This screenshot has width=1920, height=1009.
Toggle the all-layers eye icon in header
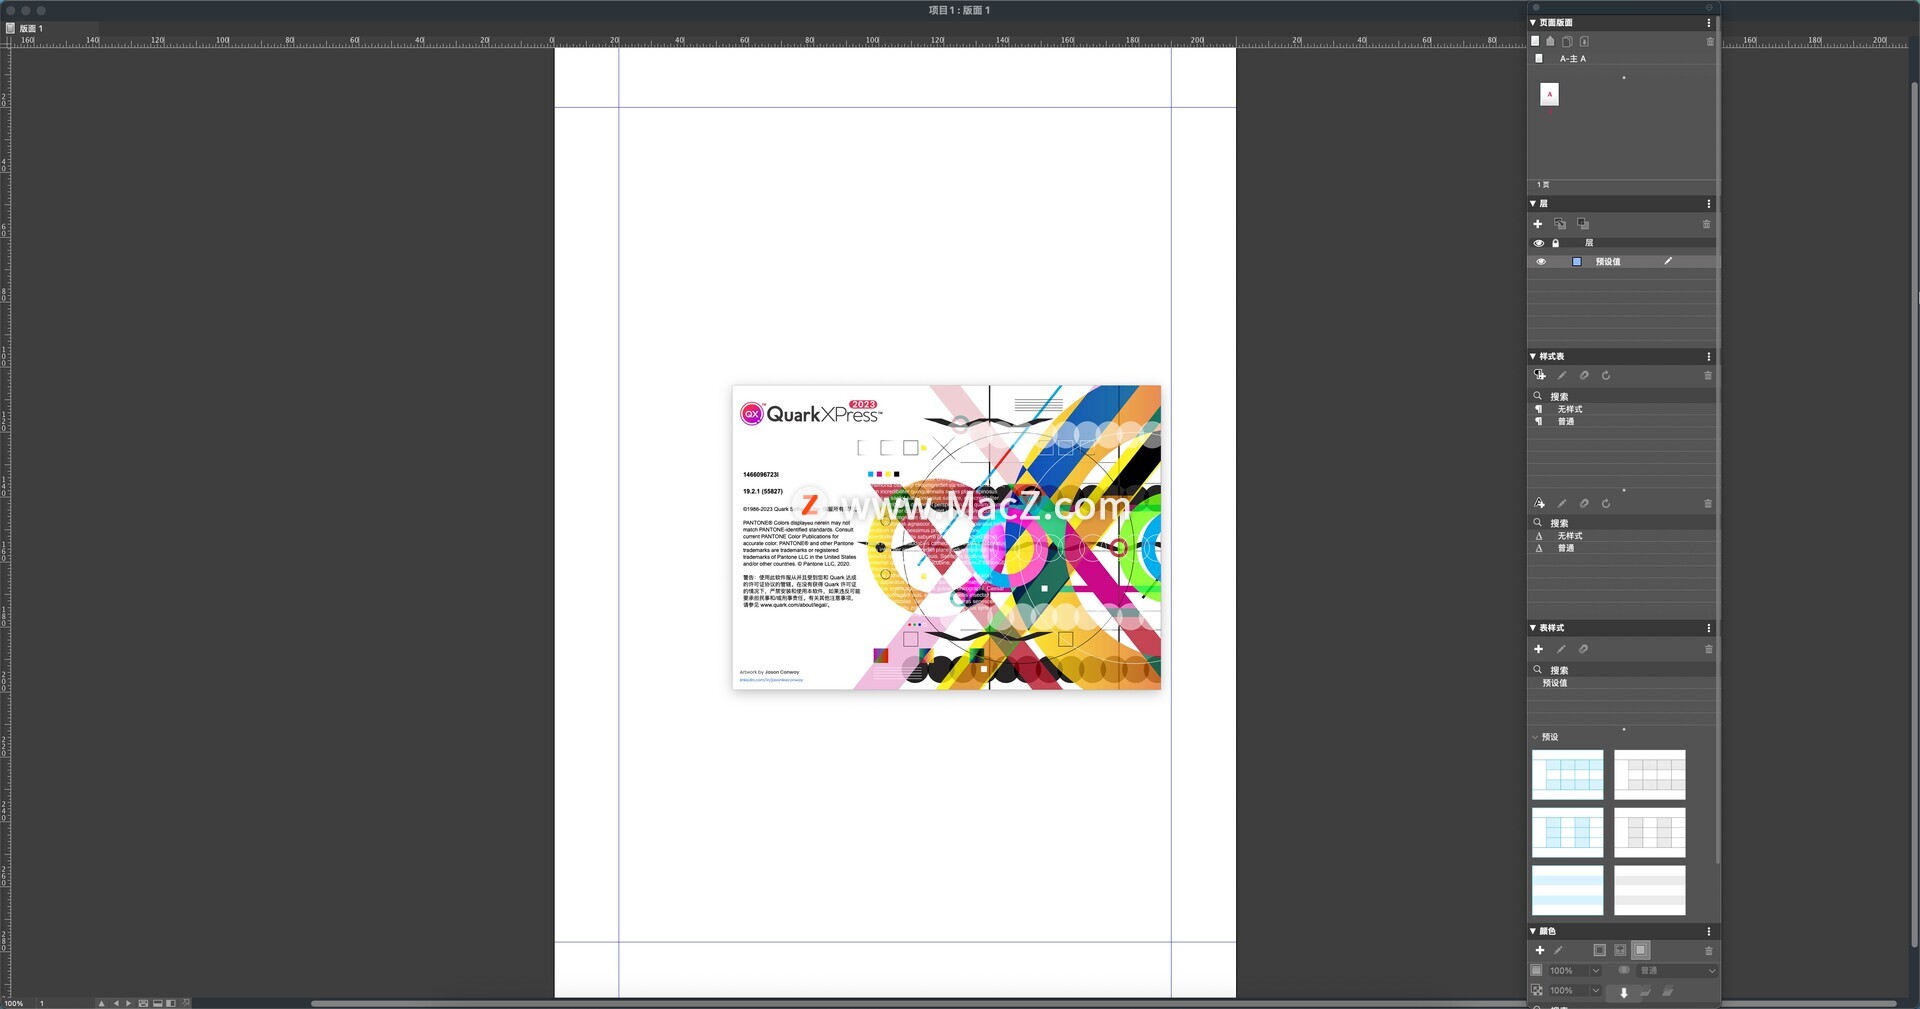[x=1539, y=243]
